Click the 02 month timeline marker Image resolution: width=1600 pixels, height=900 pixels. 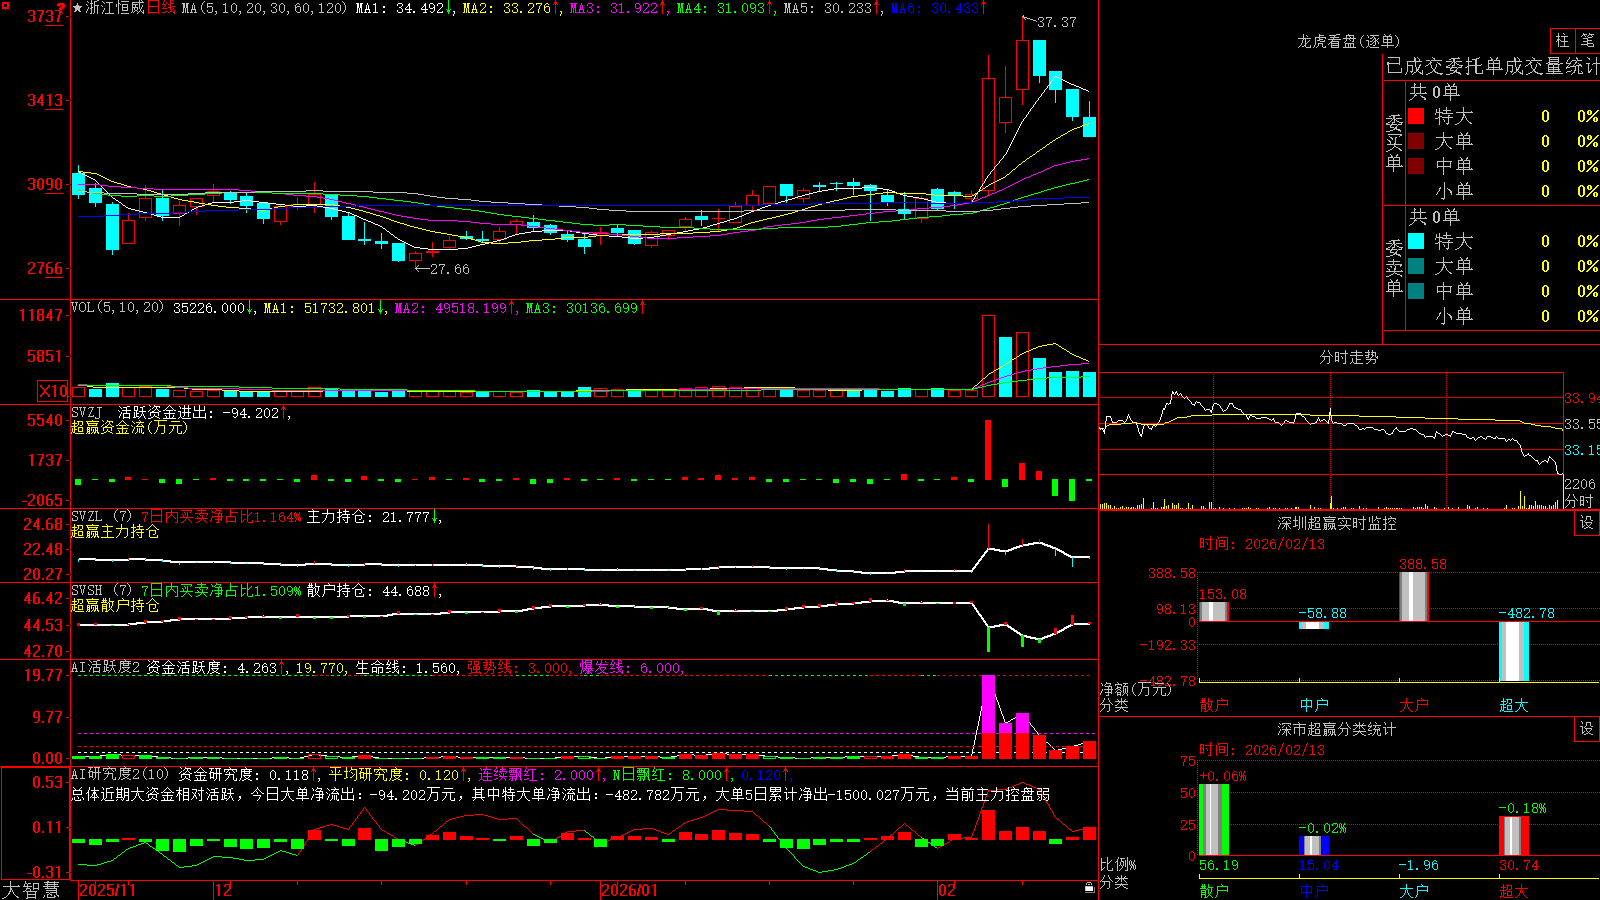pyautogui.click(x=947, y=890)
